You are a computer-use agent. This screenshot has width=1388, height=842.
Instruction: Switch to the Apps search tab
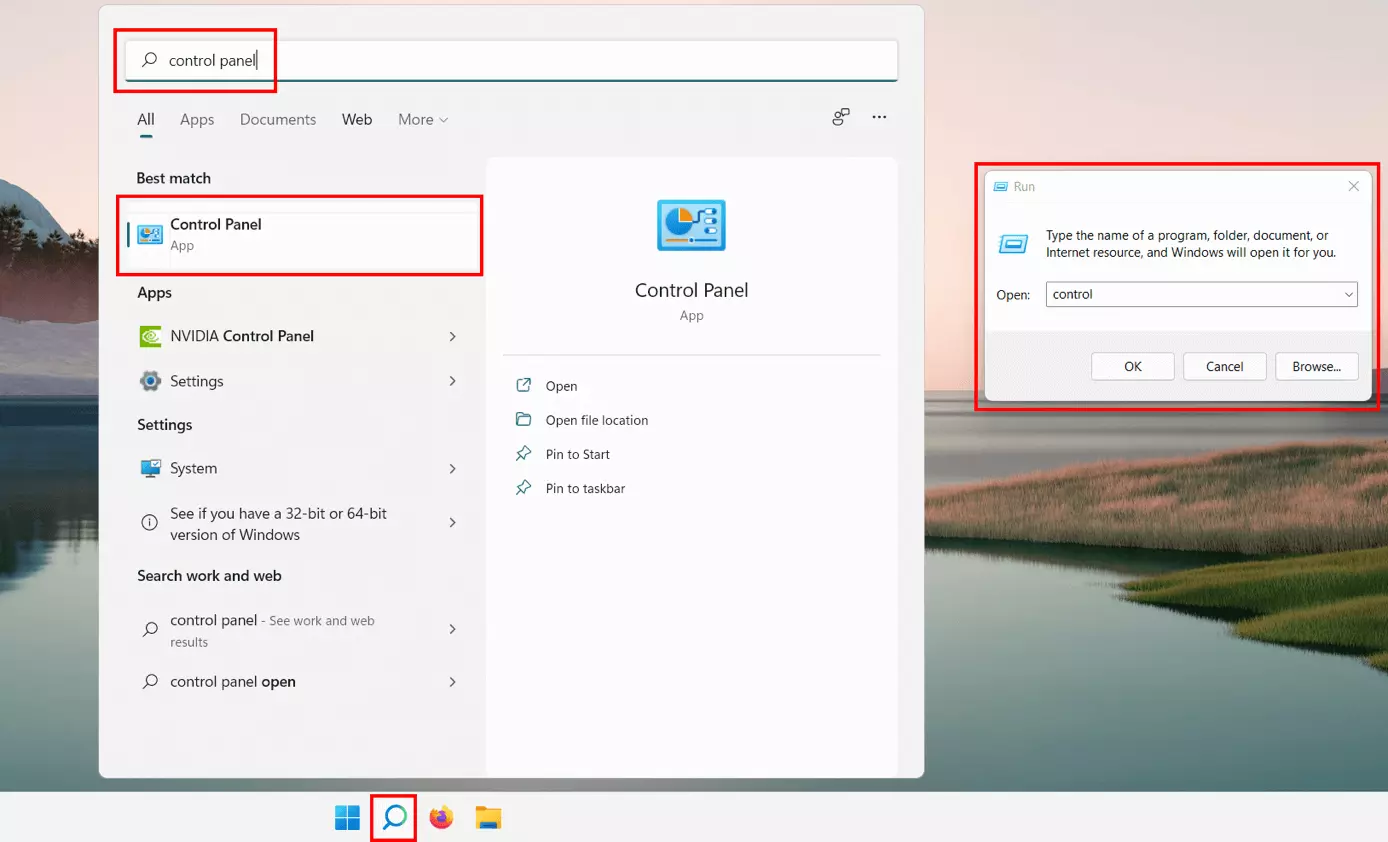197,119
